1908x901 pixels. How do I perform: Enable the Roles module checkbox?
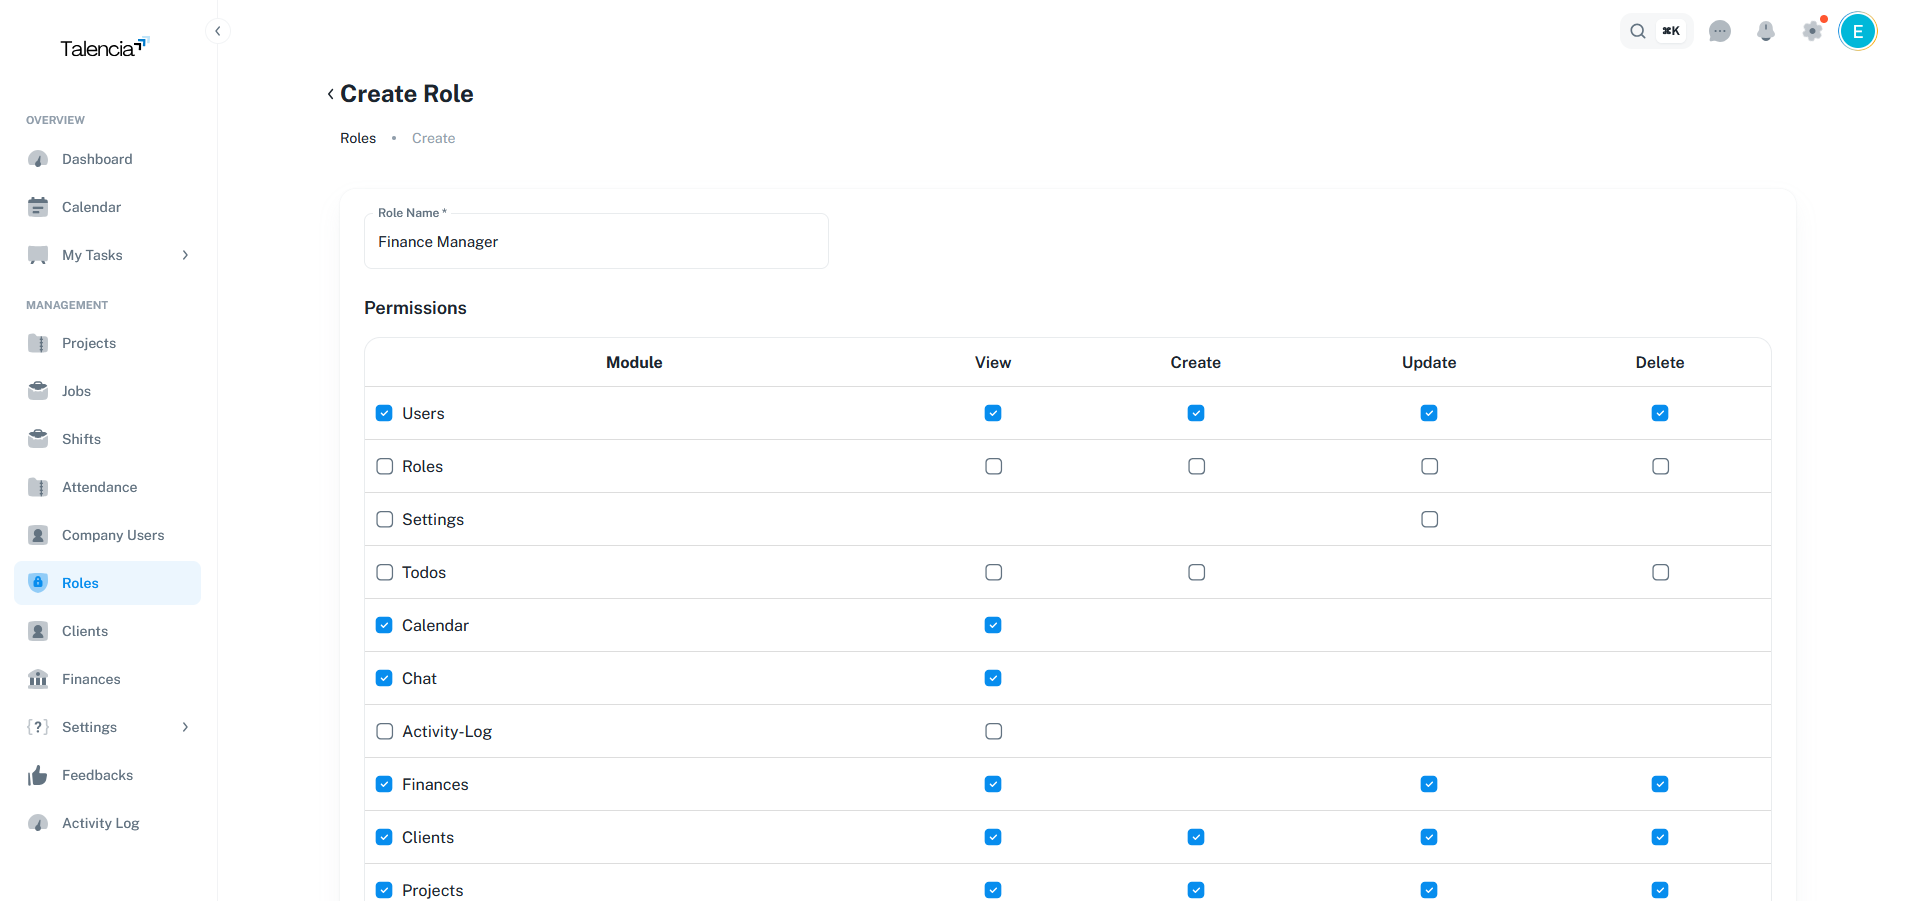click(x=384, y=466)
